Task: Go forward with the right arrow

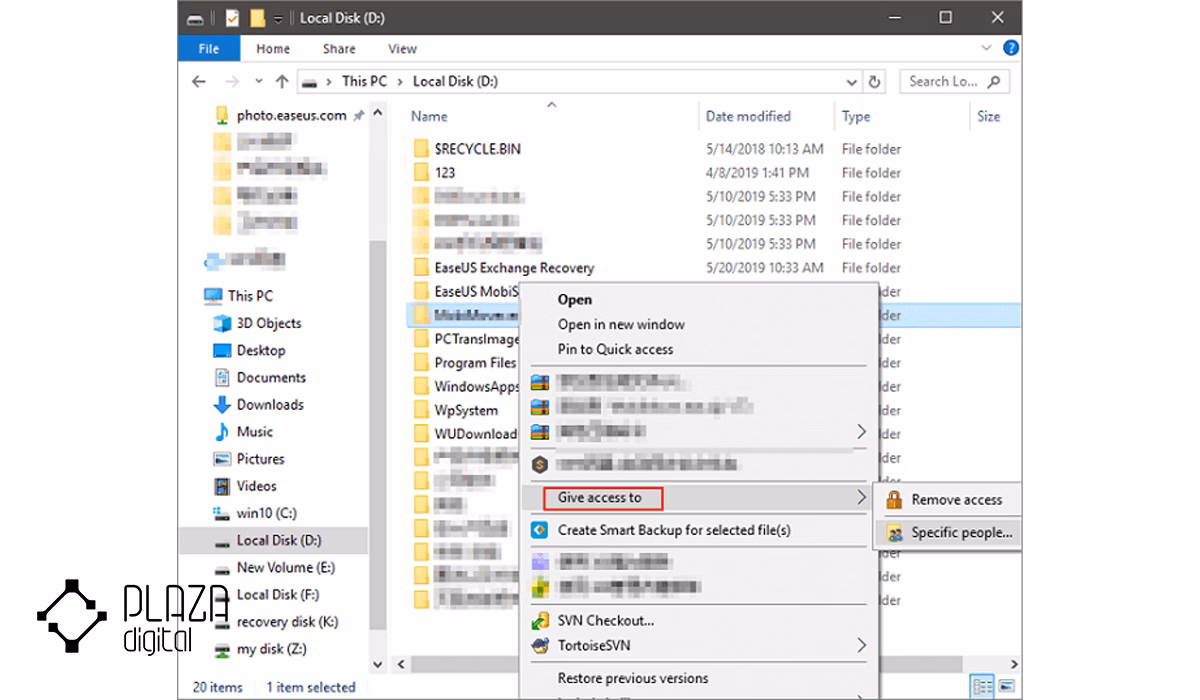Action: (233, 82)
